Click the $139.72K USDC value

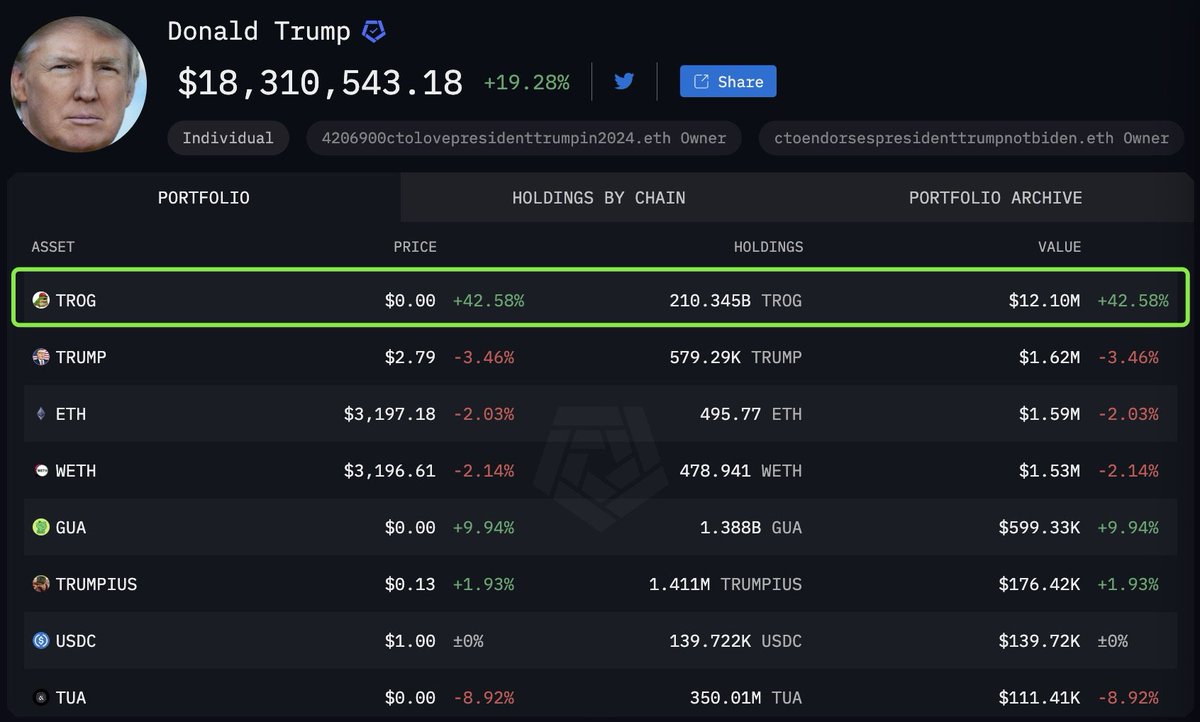click(1039, 641)
